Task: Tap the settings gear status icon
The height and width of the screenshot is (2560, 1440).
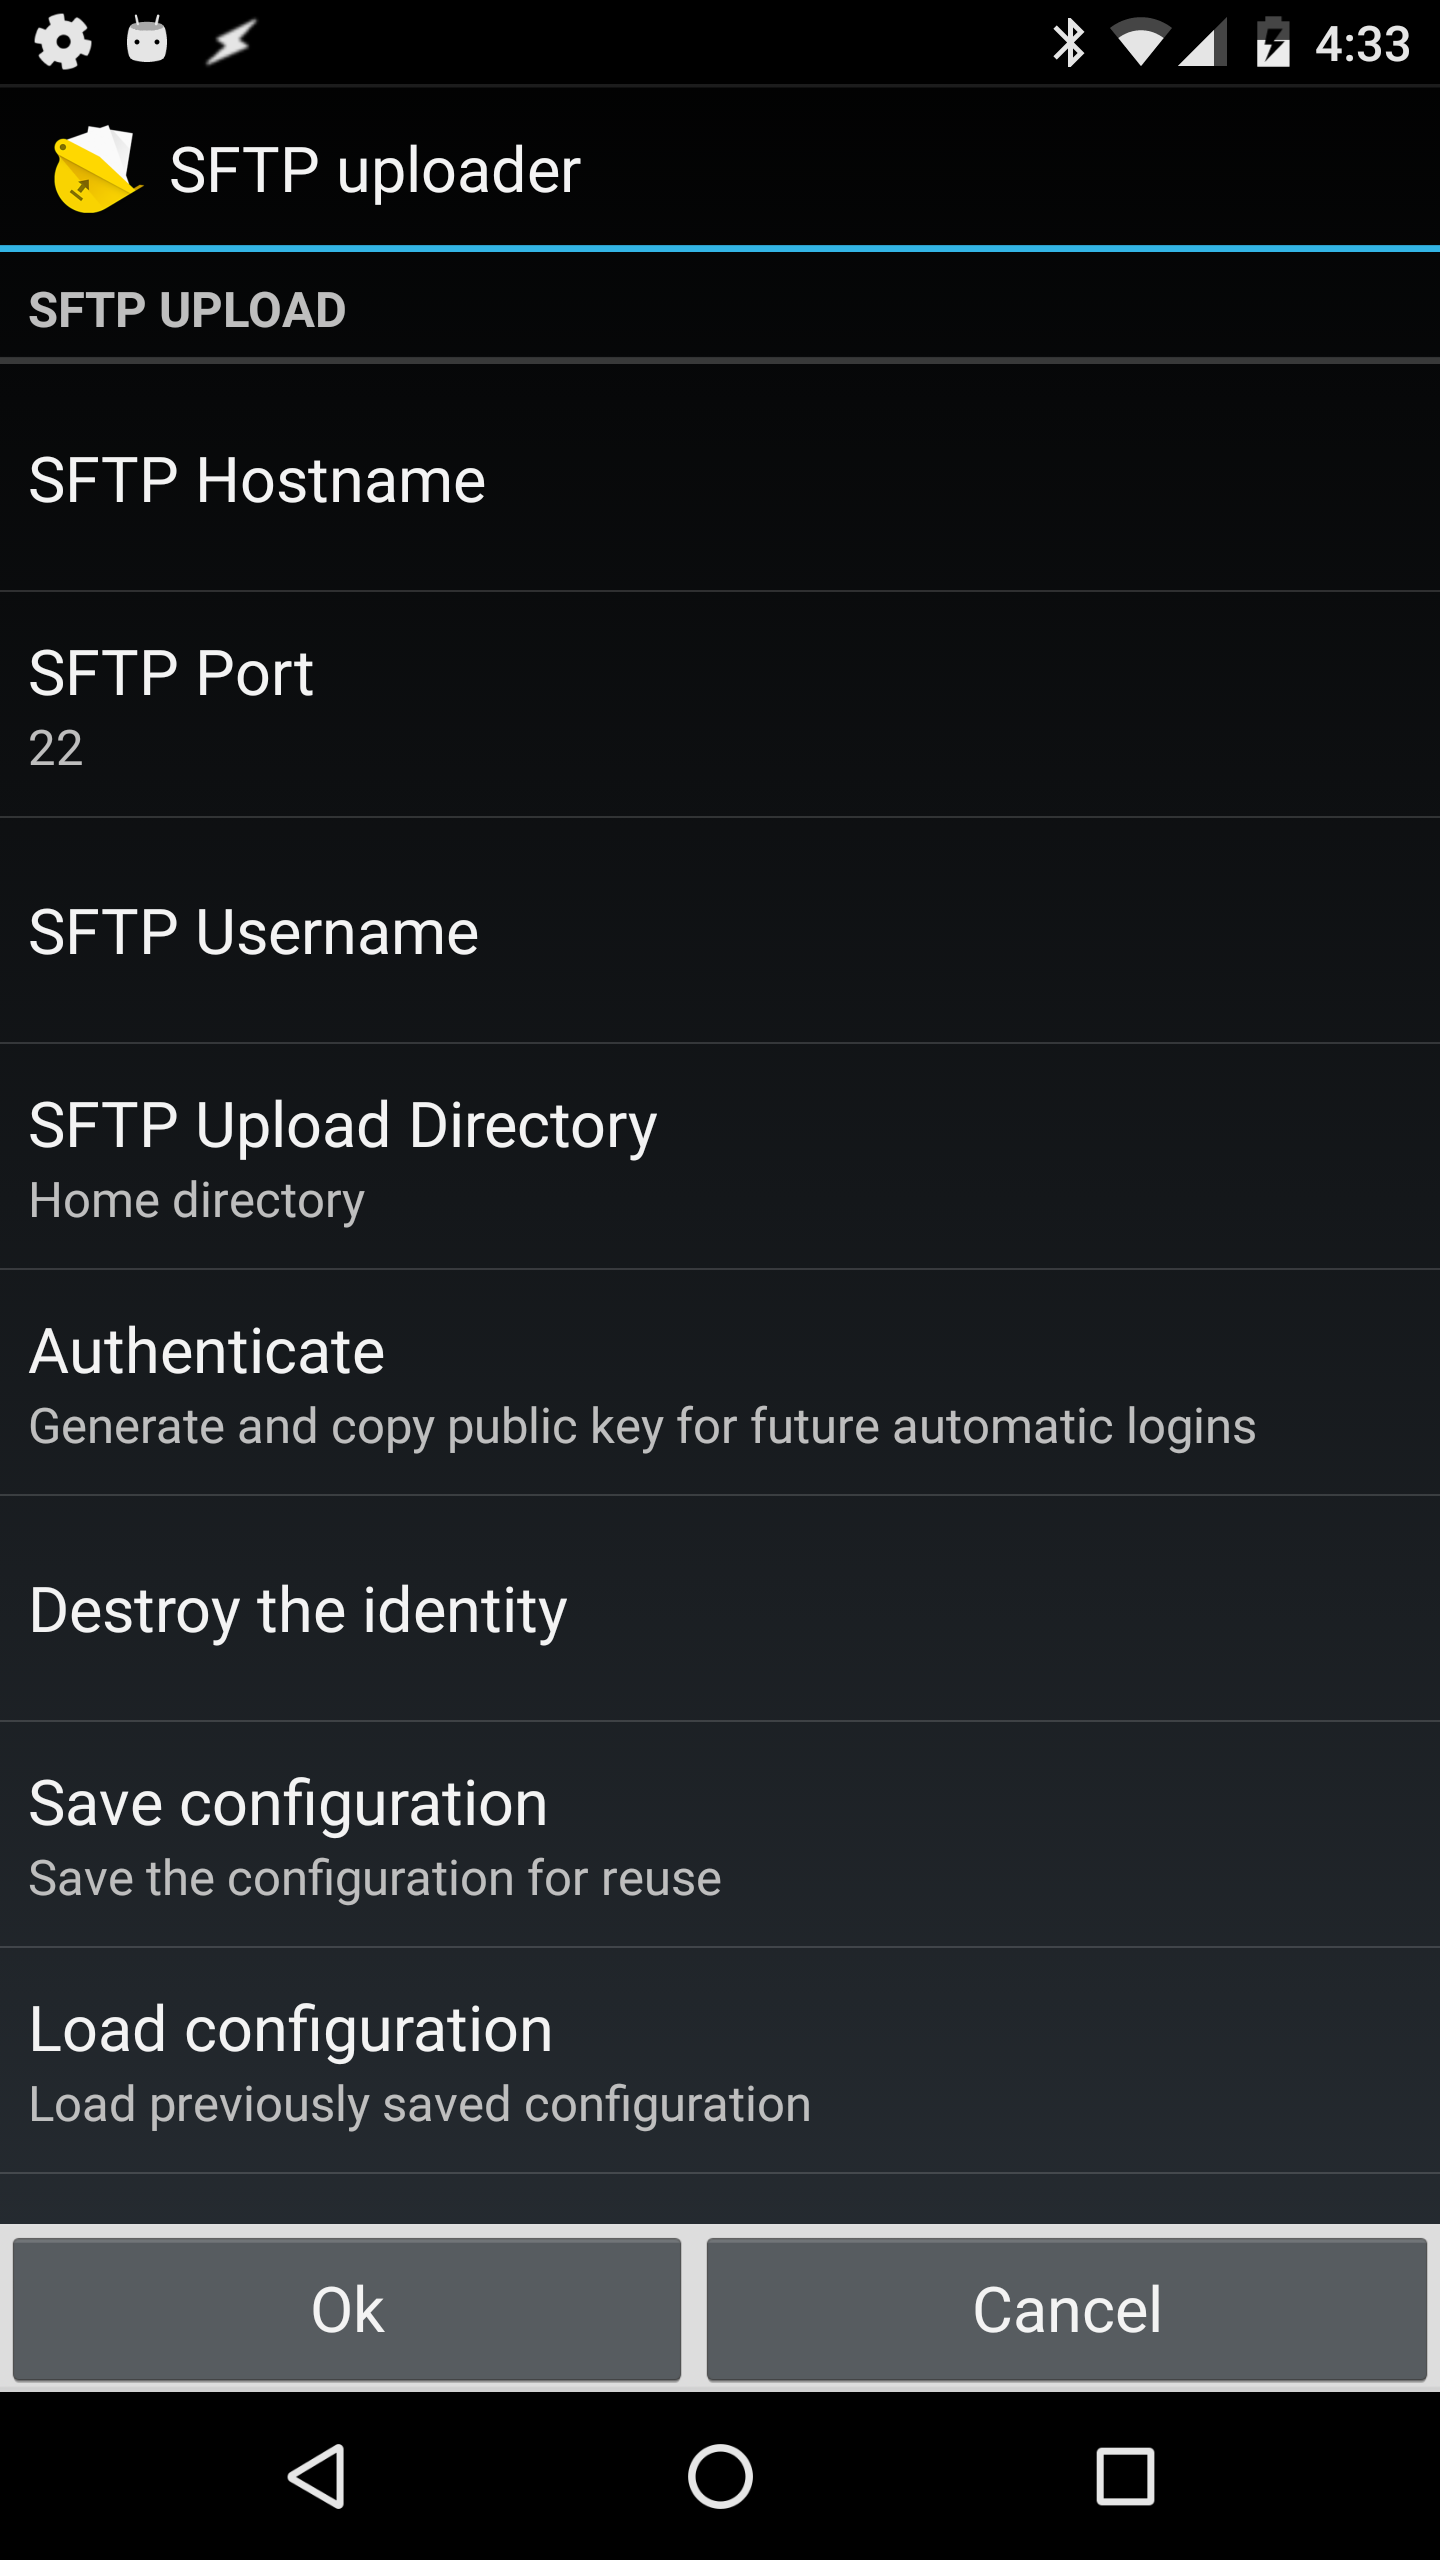Action: coord(62,42)
